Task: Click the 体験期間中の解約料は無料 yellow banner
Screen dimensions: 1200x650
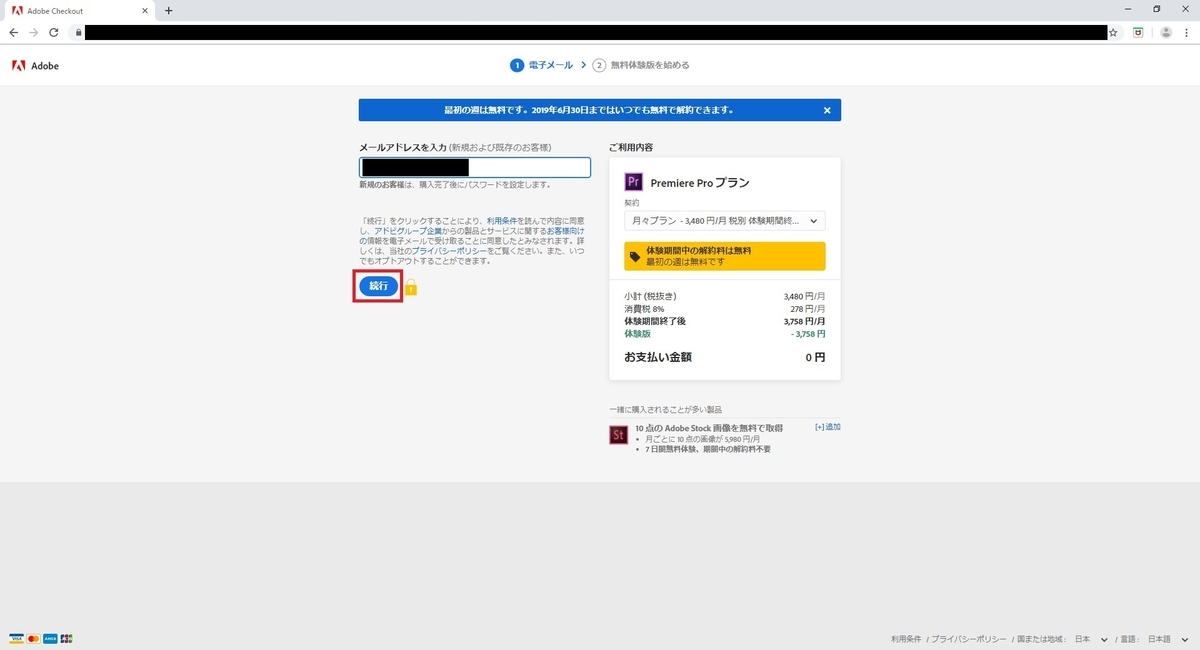Action: (x=725, y=256)
